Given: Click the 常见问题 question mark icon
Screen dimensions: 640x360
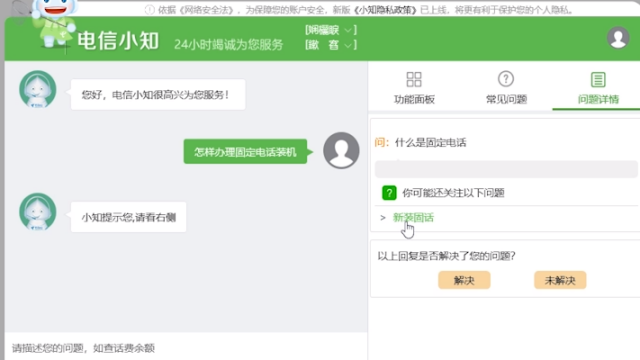Looking at the screenshot, I should coord(506,79).
